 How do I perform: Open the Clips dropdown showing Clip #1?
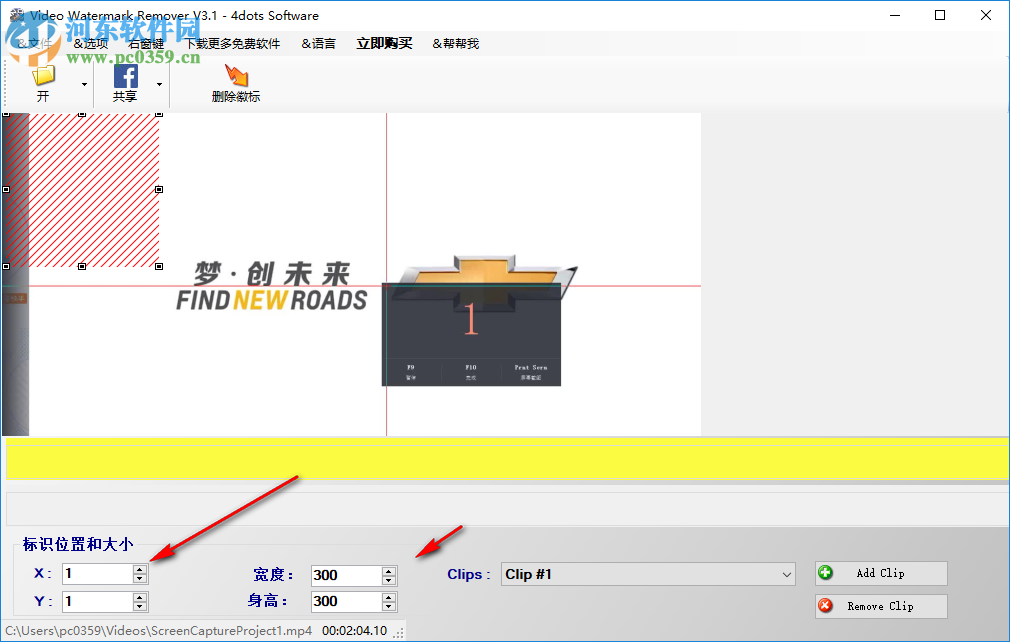(648, 573)
